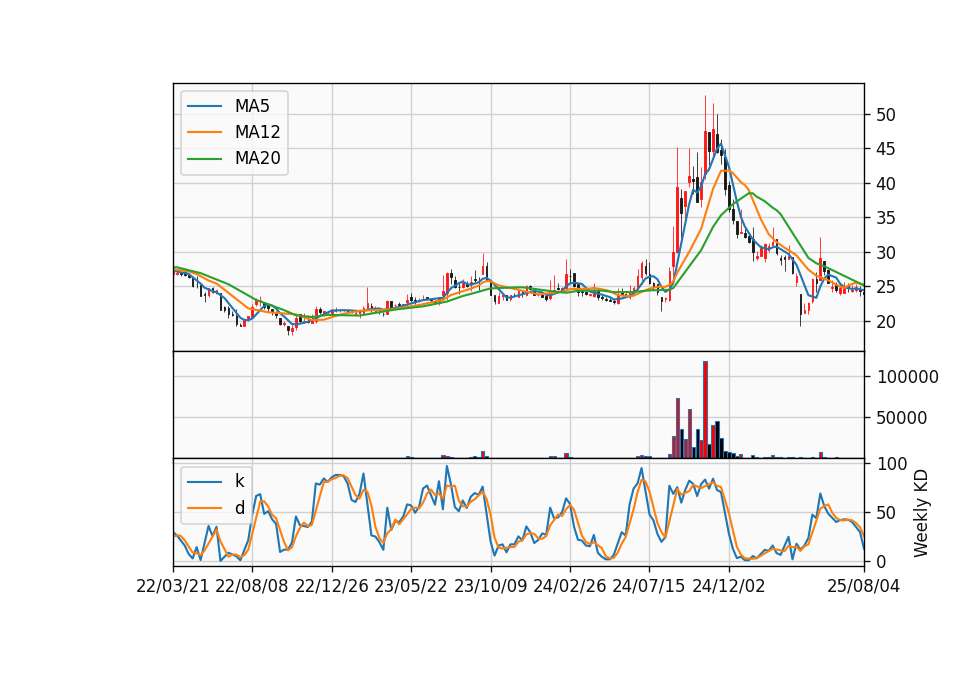Click the price axis value 45
This screenshot has height=690, width=960.
(x=886, y=149)
